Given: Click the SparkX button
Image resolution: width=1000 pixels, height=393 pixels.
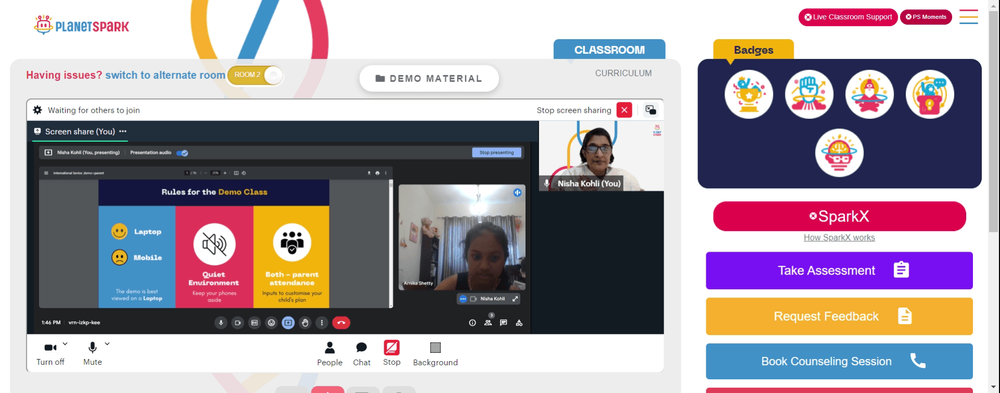Looking at the screenshot, I should [x=839, y=216].
